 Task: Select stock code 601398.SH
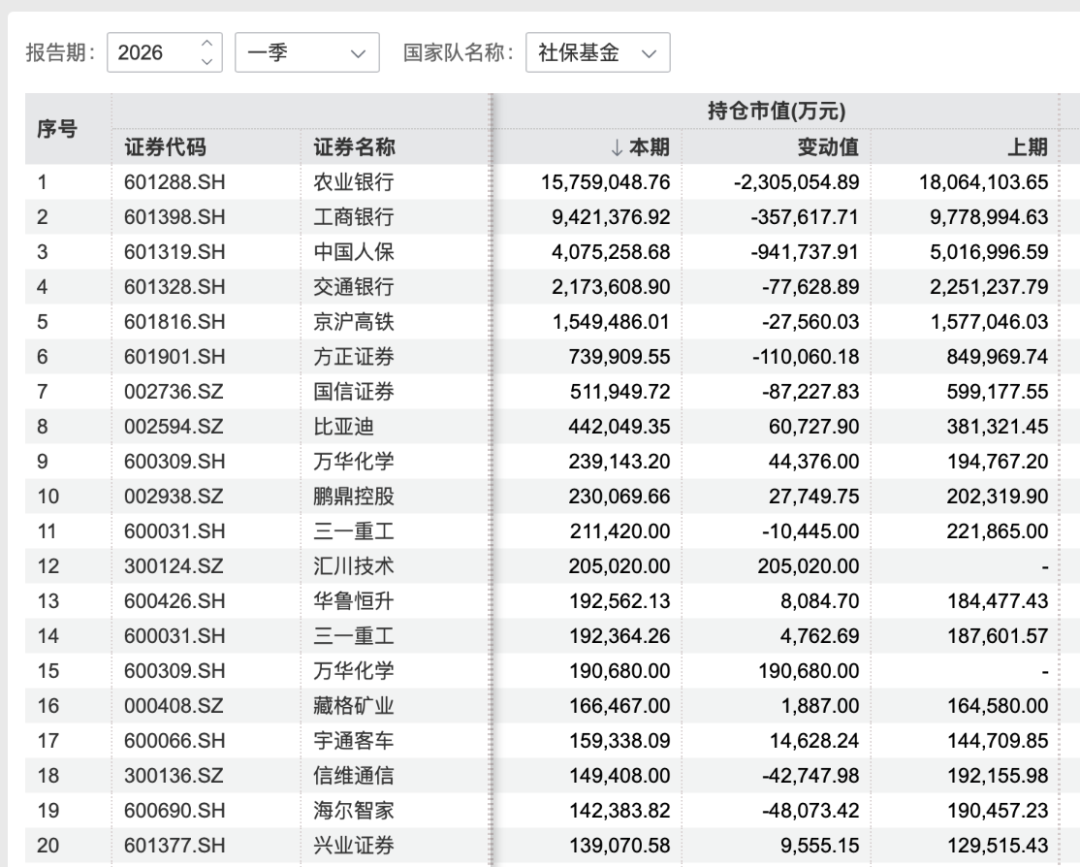coord(175,217)
